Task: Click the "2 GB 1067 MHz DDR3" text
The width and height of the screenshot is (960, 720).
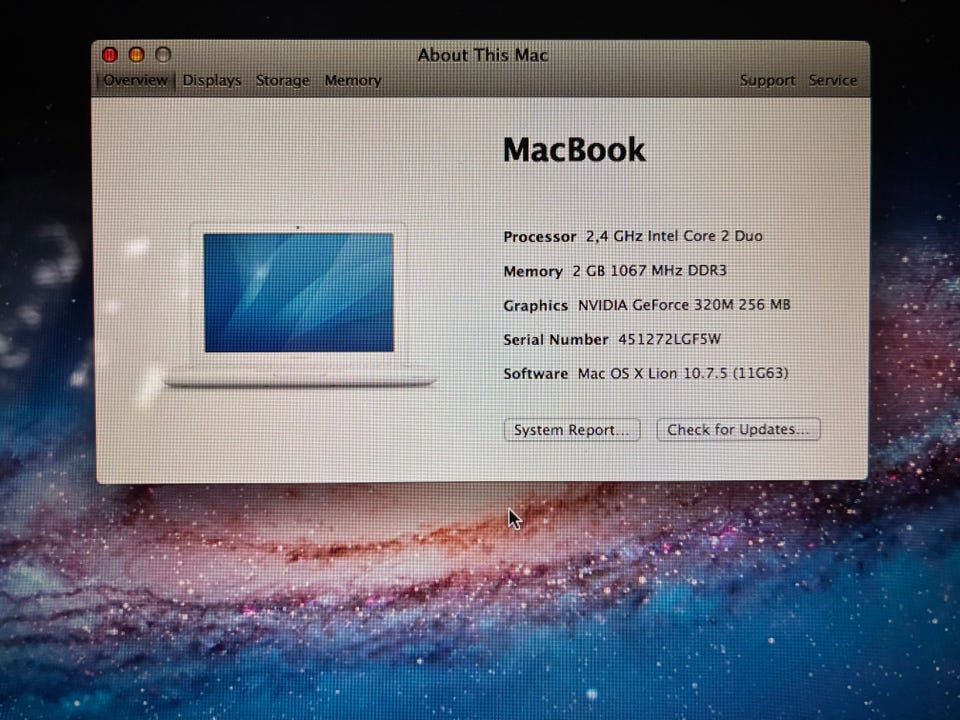Action: (x=650, y=271)
